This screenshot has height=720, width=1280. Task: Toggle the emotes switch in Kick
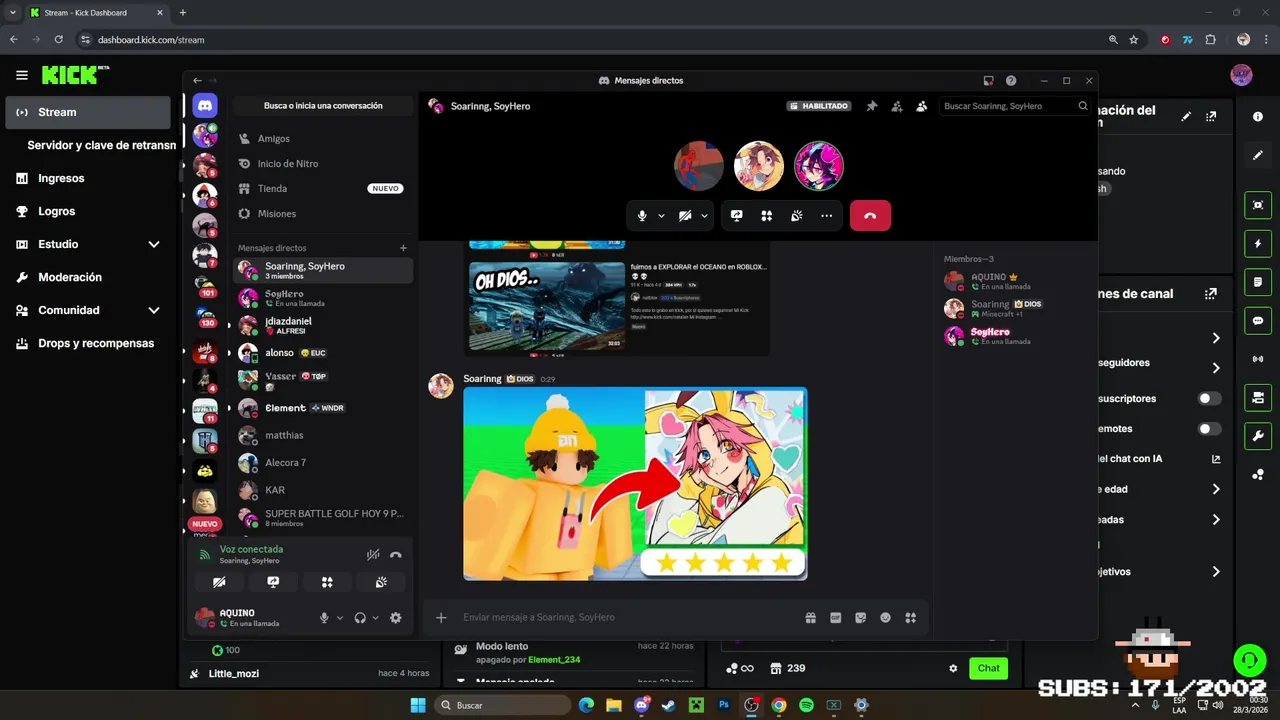coord(1210,428)
